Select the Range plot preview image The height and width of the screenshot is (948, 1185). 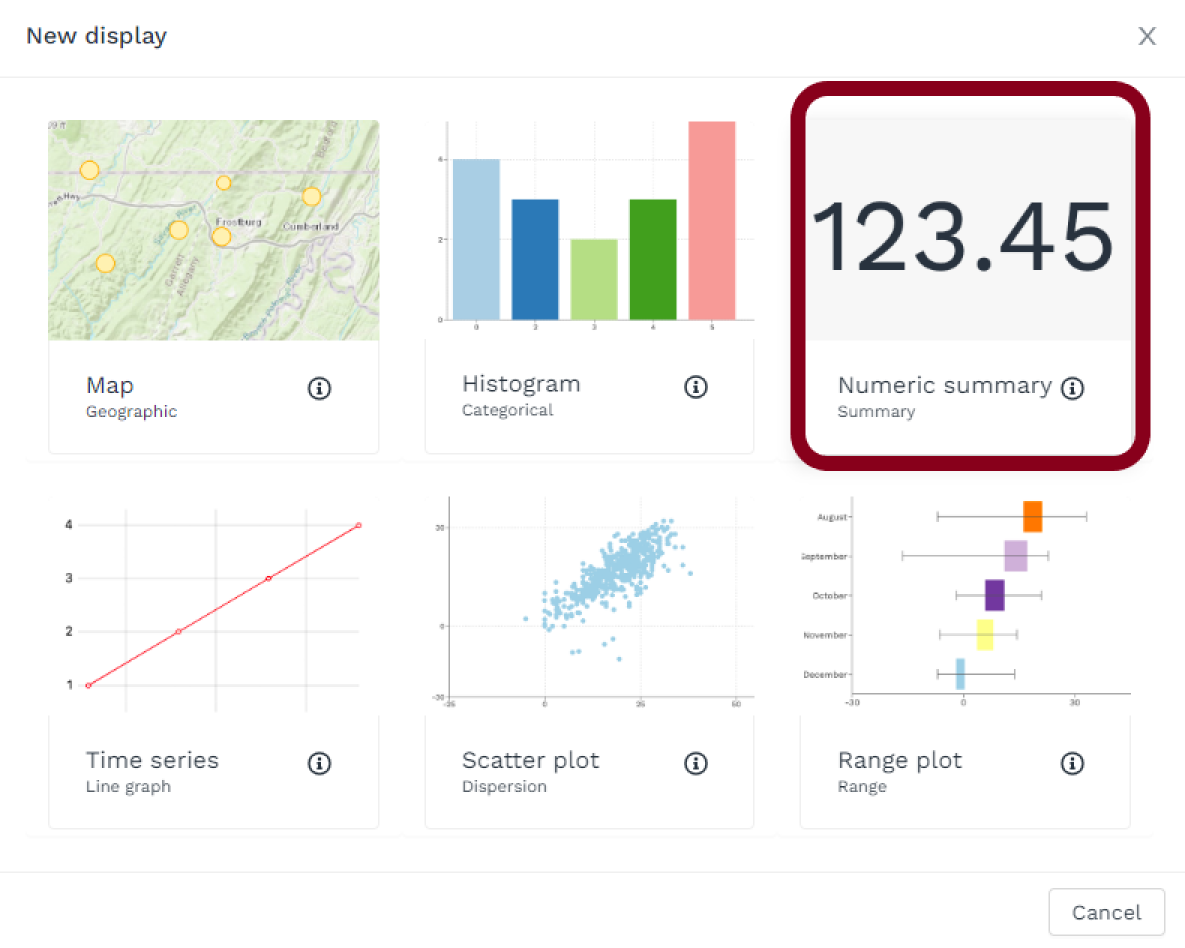click(966, 600)
